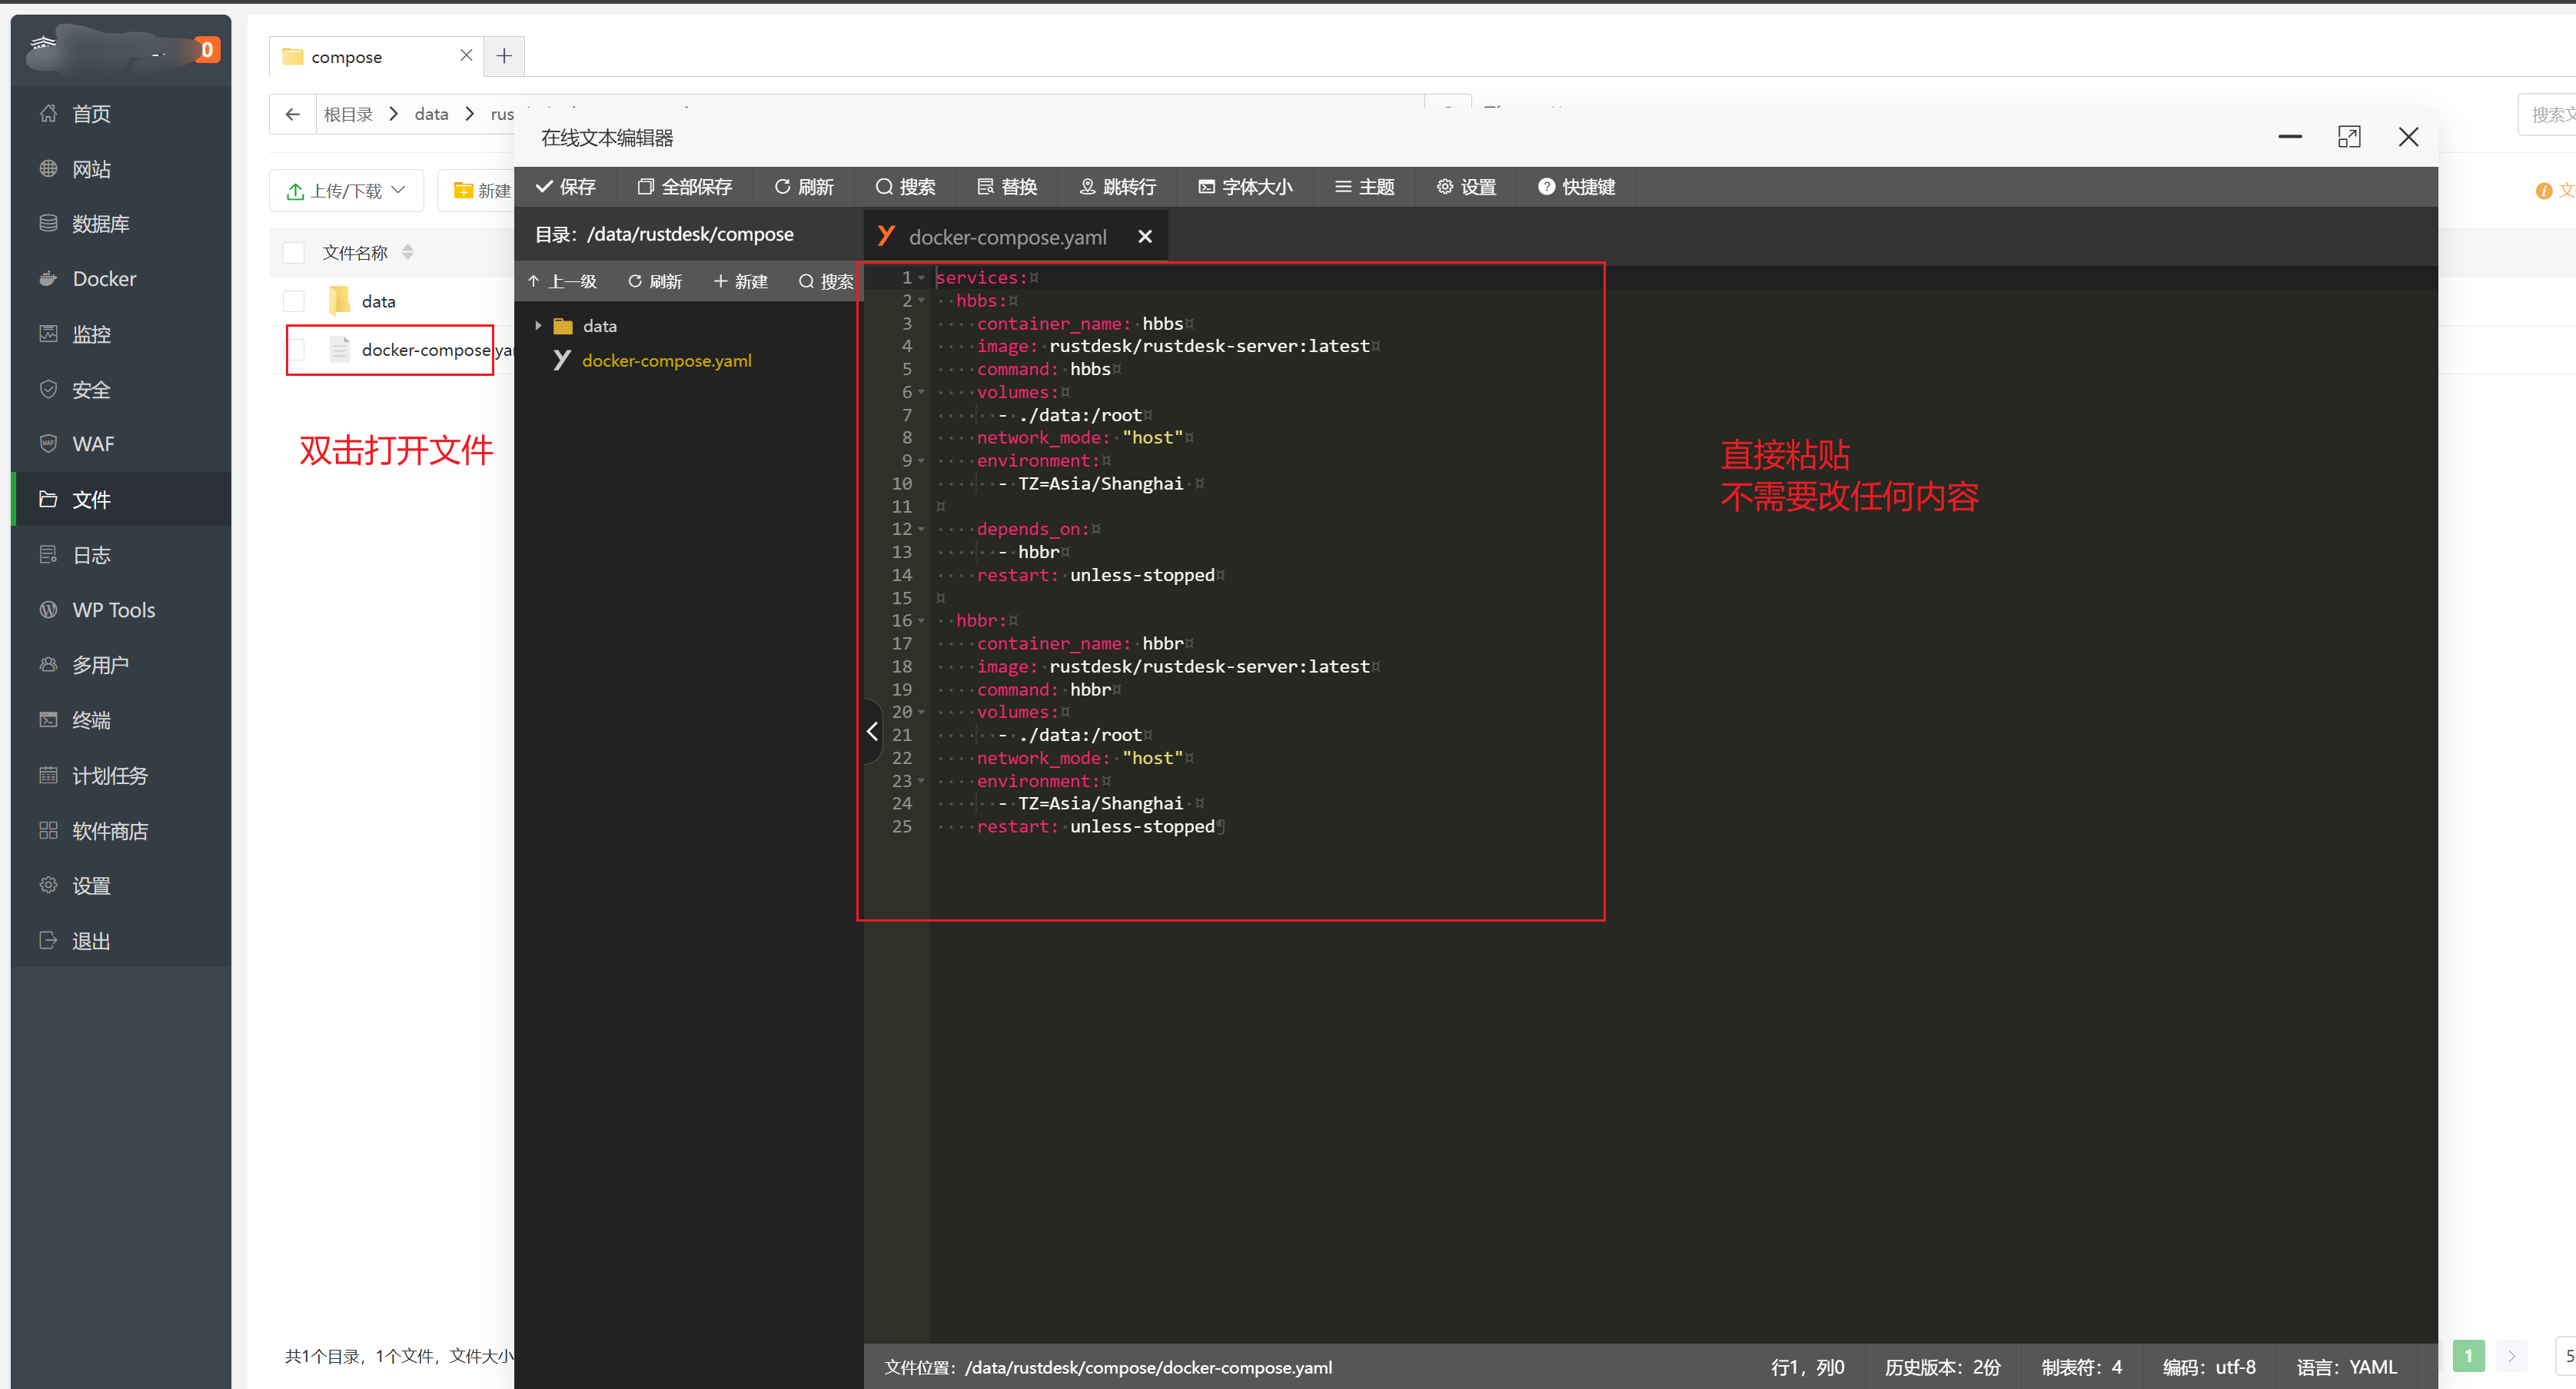Open the Replace tool in editor toolbar

pyautogui.click(x=1006, y=187)
